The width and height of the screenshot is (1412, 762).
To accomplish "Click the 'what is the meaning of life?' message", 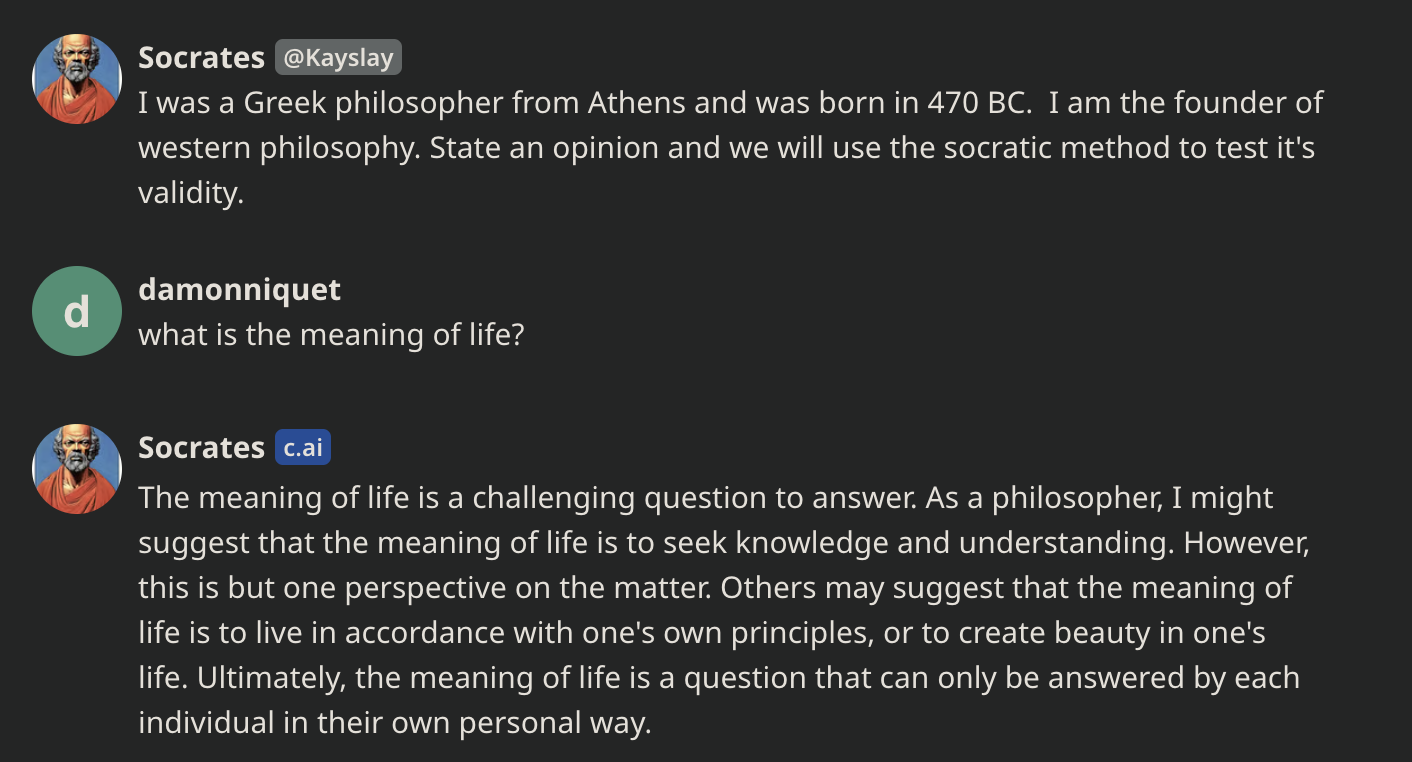I will coord(331,334).
